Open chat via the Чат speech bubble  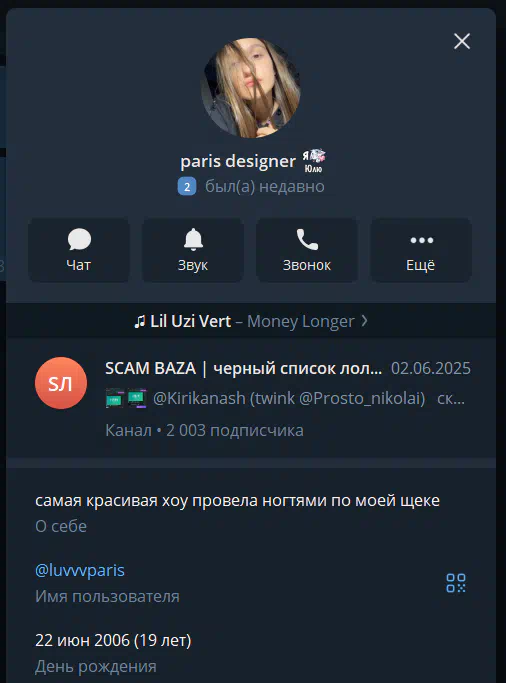click(79, 250)
